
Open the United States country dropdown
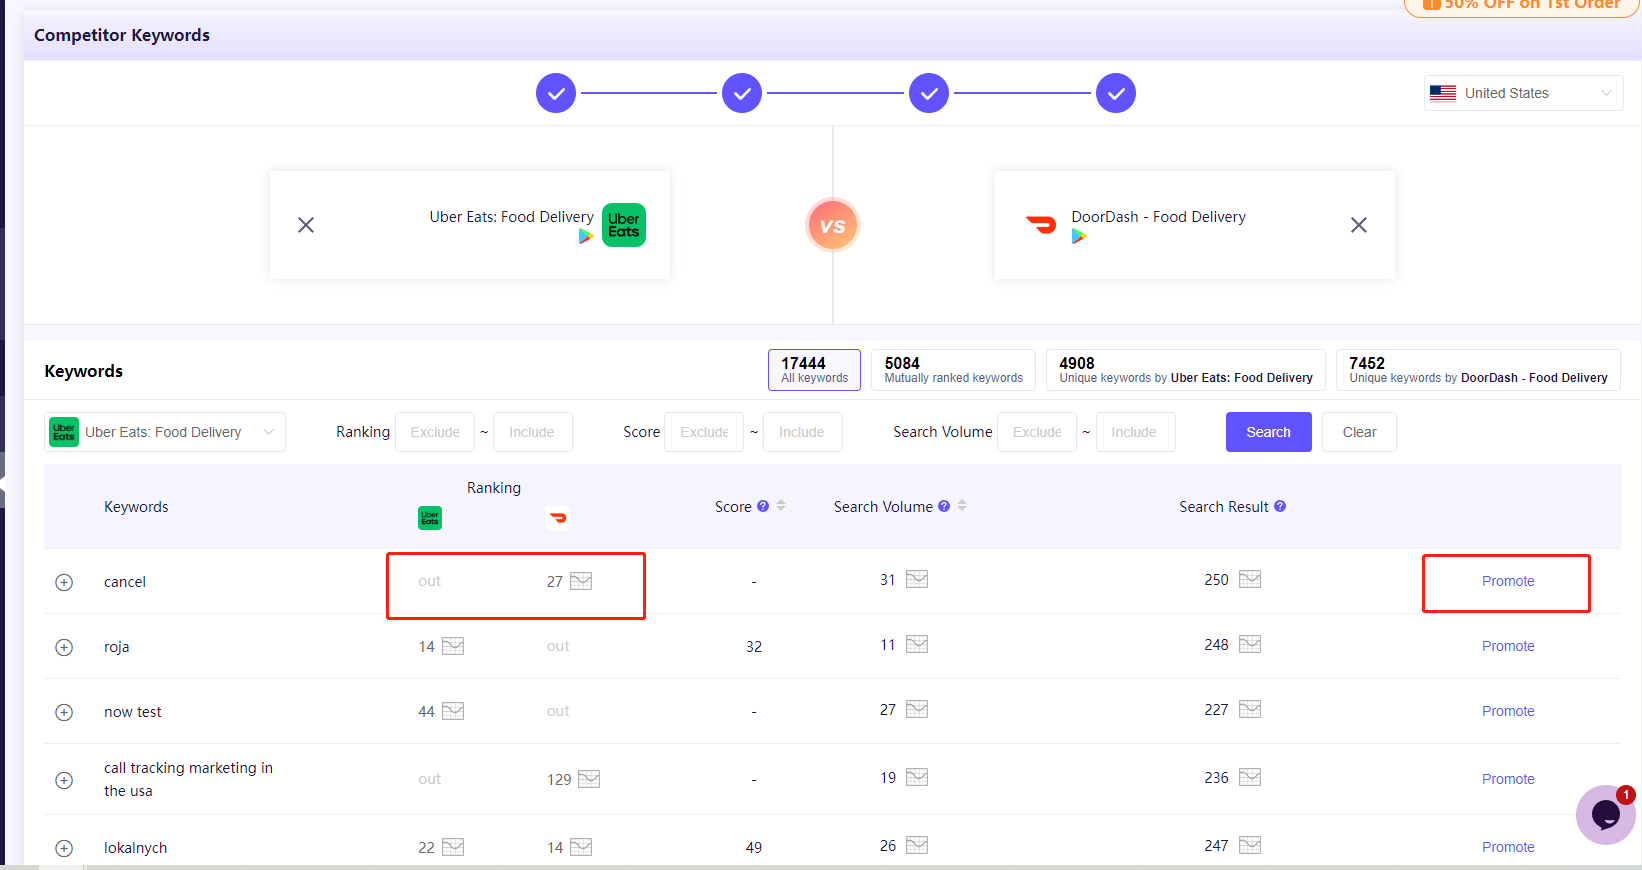(x=1523, y=93)
